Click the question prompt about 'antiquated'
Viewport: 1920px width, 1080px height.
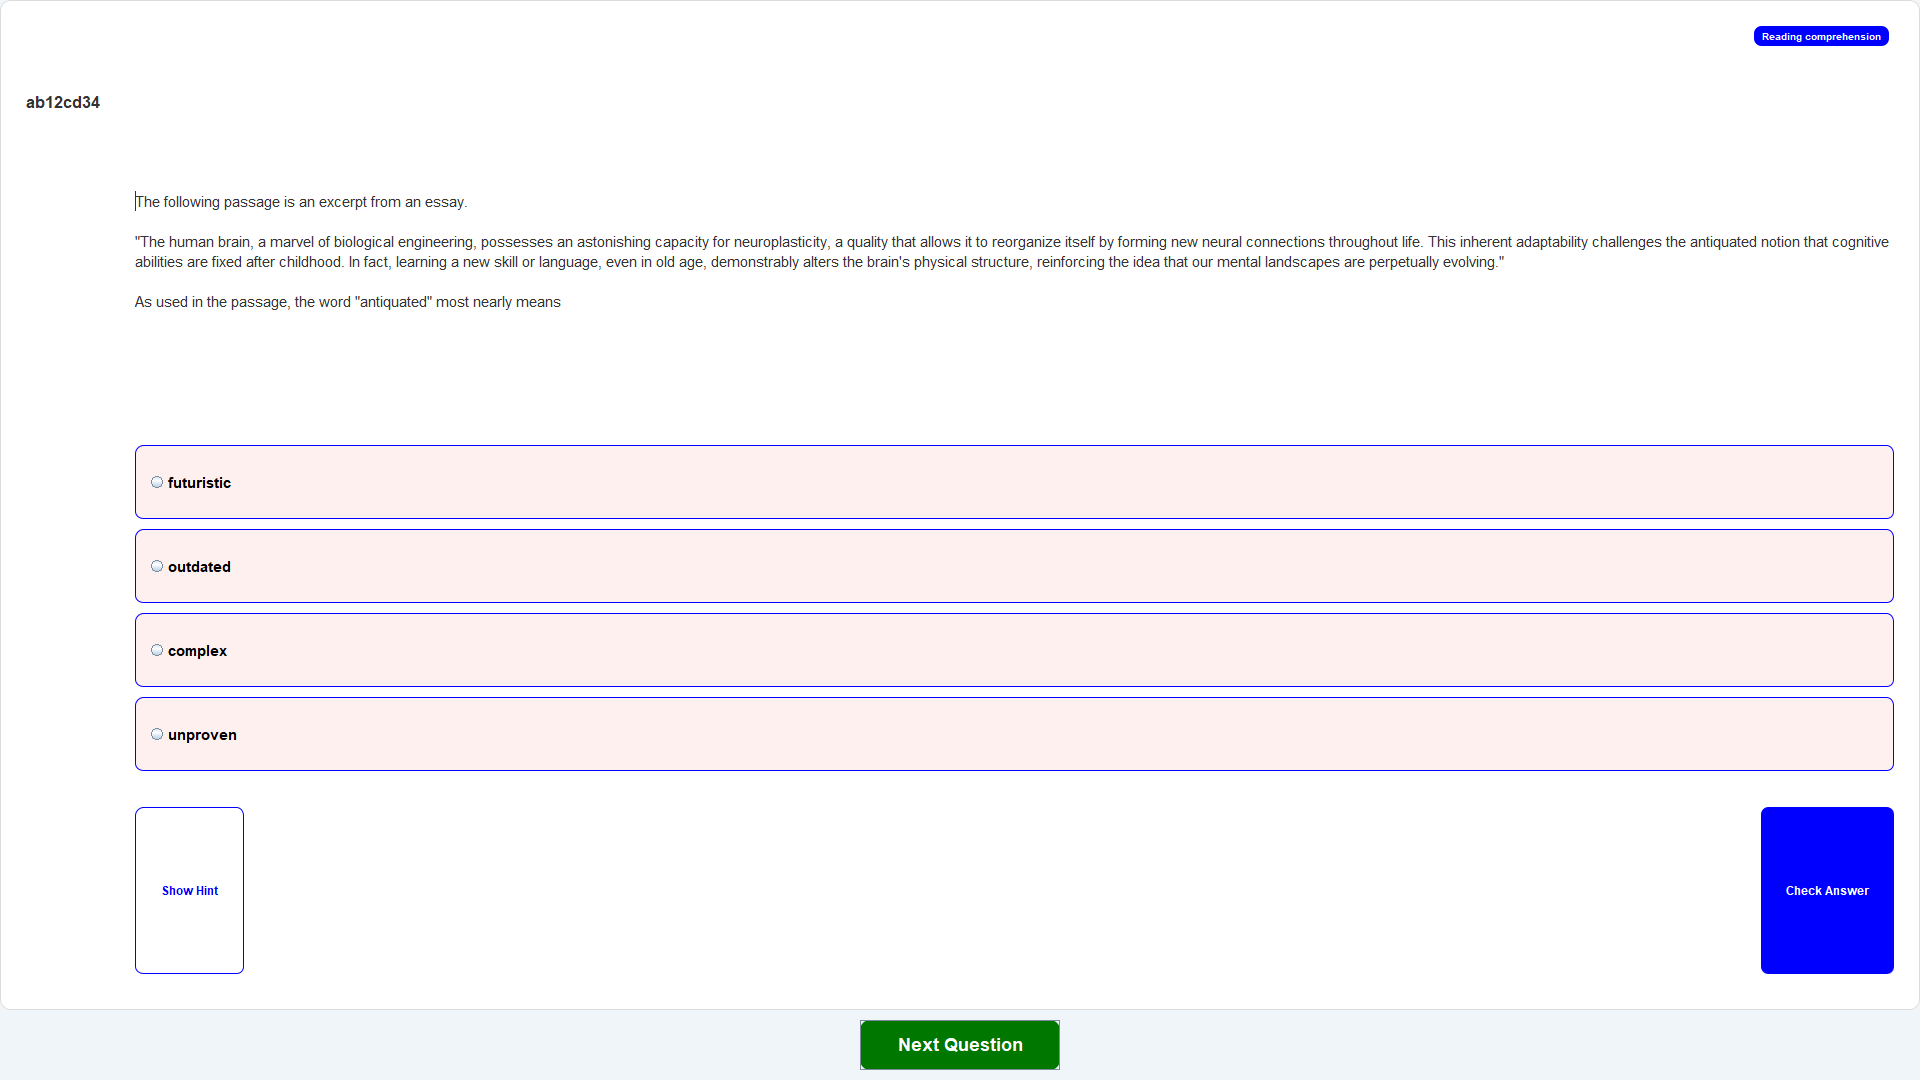(347, 302)
